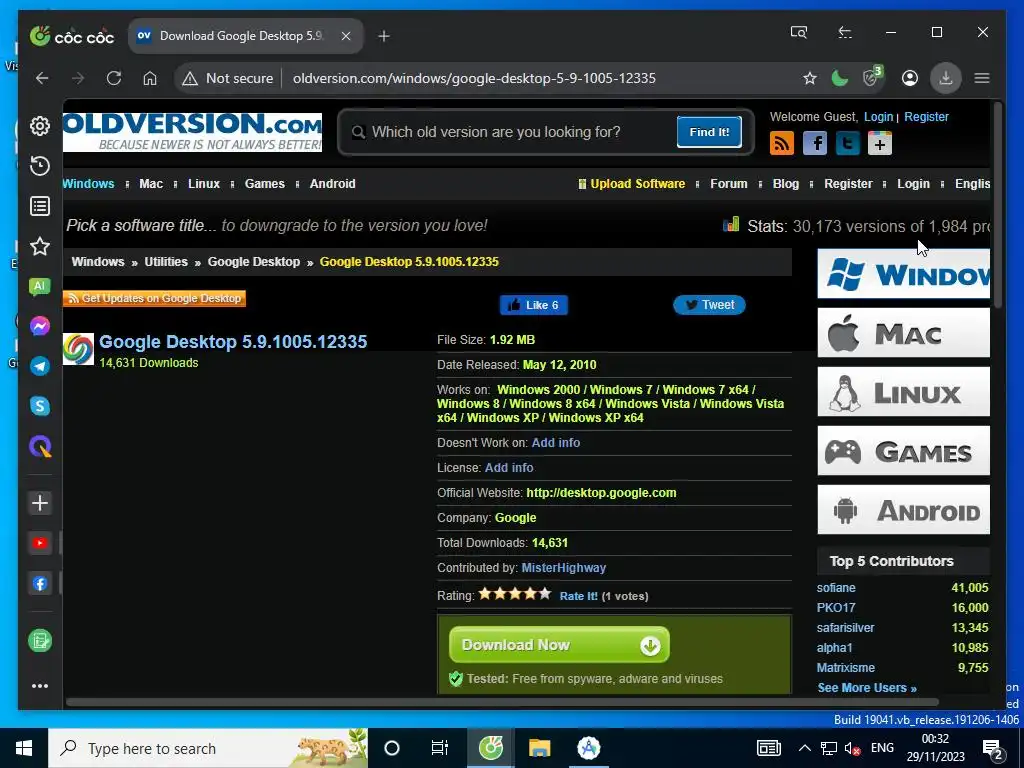The image size is (1024, 768).
Task: Open Facebook from the sidebar
Action: (40, 584)
